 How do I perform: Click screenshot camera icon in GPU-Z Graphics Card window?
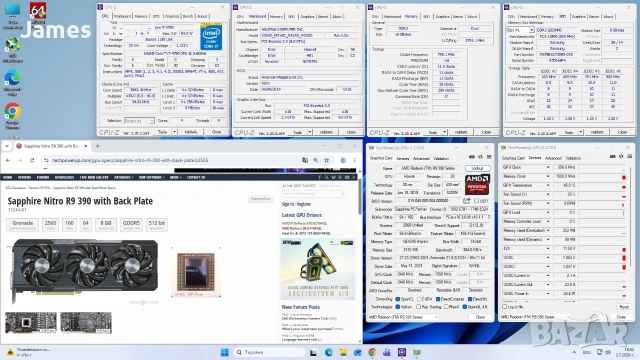pos(472,157)
